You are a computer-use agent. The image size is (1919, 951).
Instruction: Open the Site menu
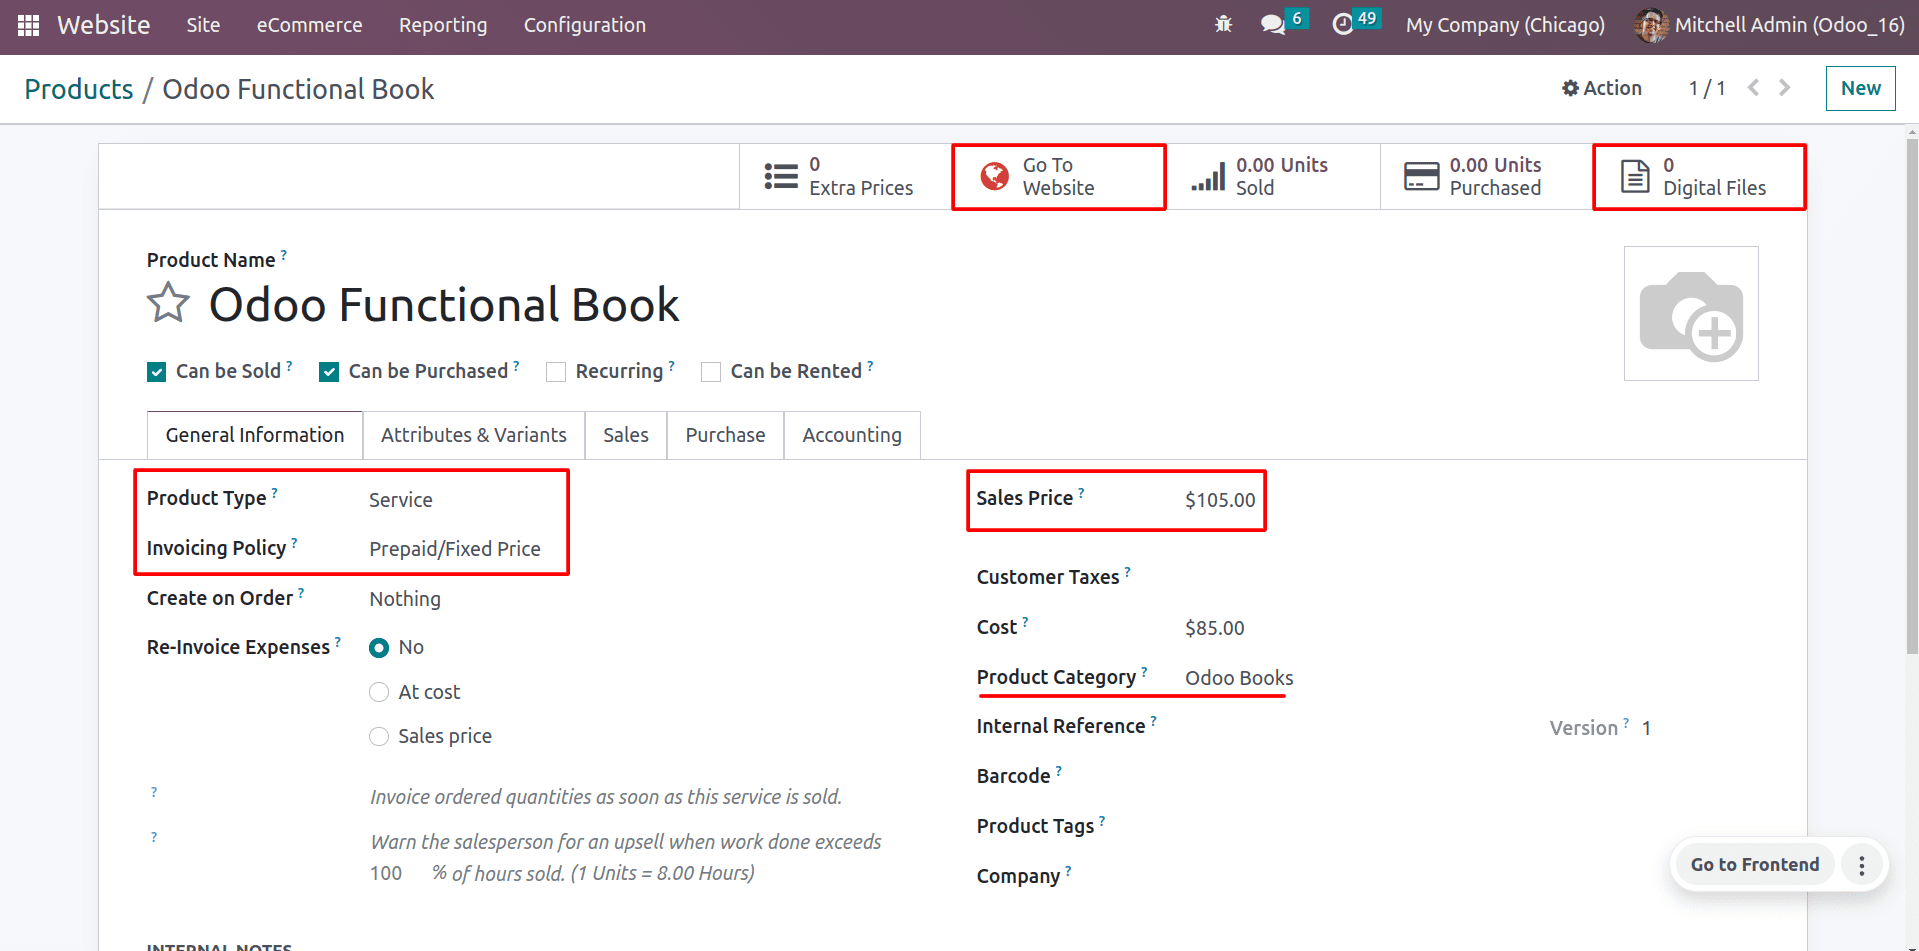(203, 25)
